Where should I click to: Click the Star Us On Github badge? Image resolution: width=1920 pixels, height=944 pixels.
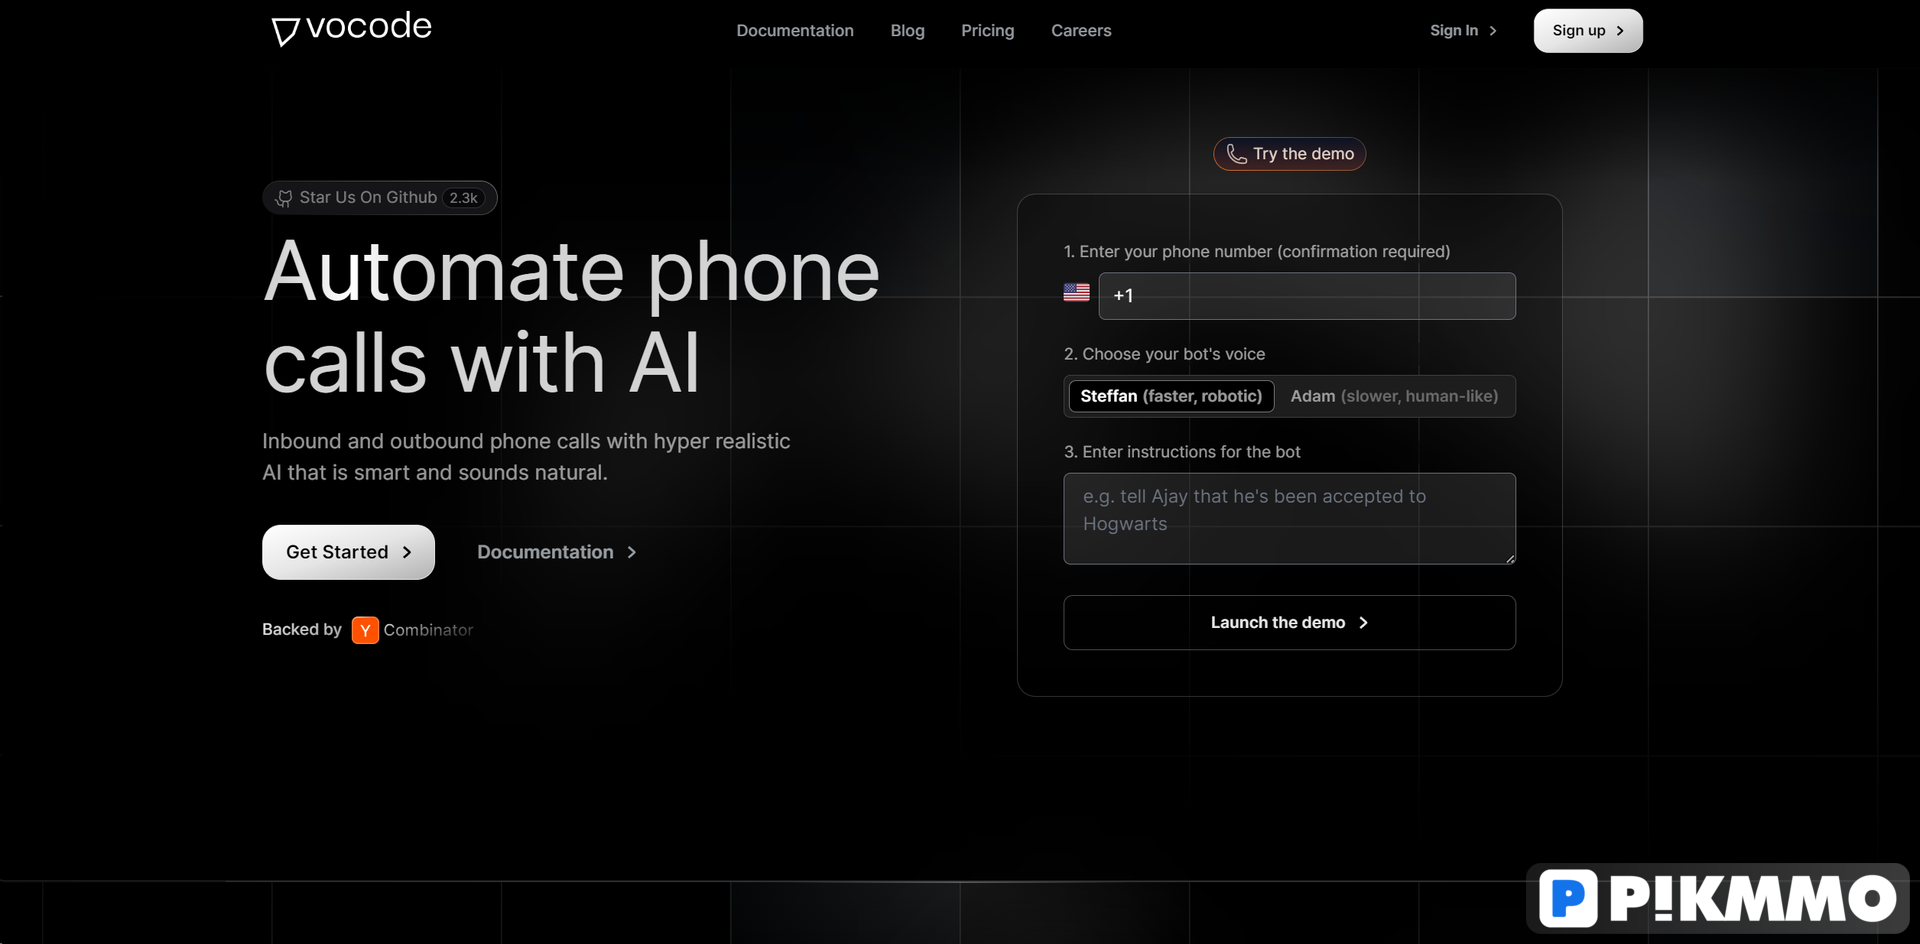coord(380,198)
